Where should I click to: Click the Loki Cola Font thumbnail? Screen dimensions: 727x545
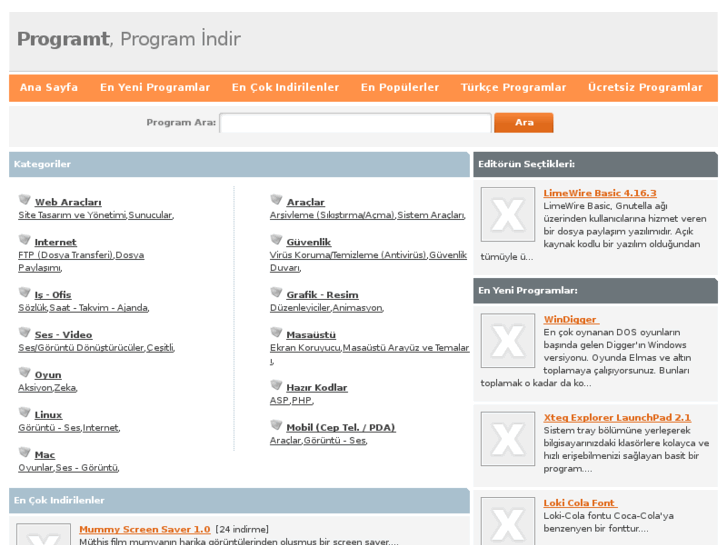point(508,521)
